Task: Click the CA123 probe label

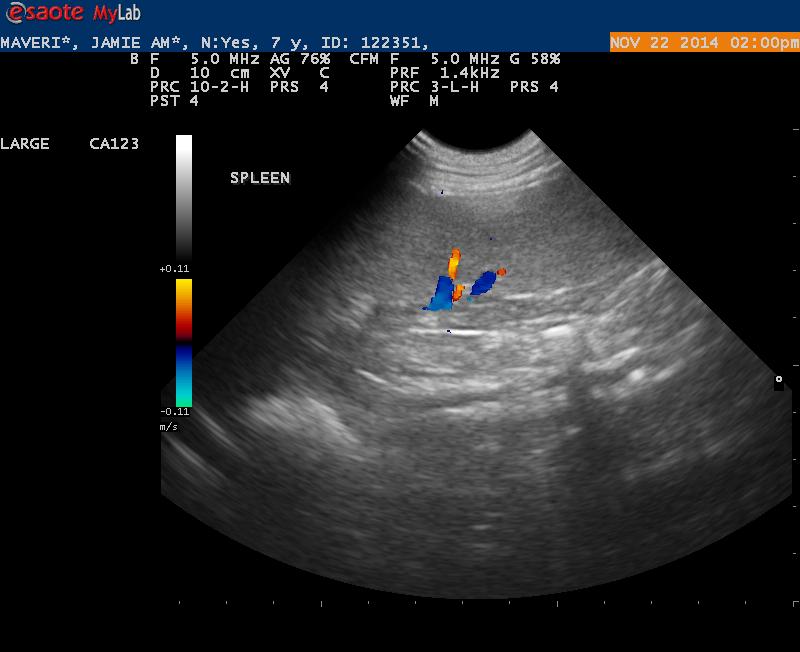Action: 114,144
